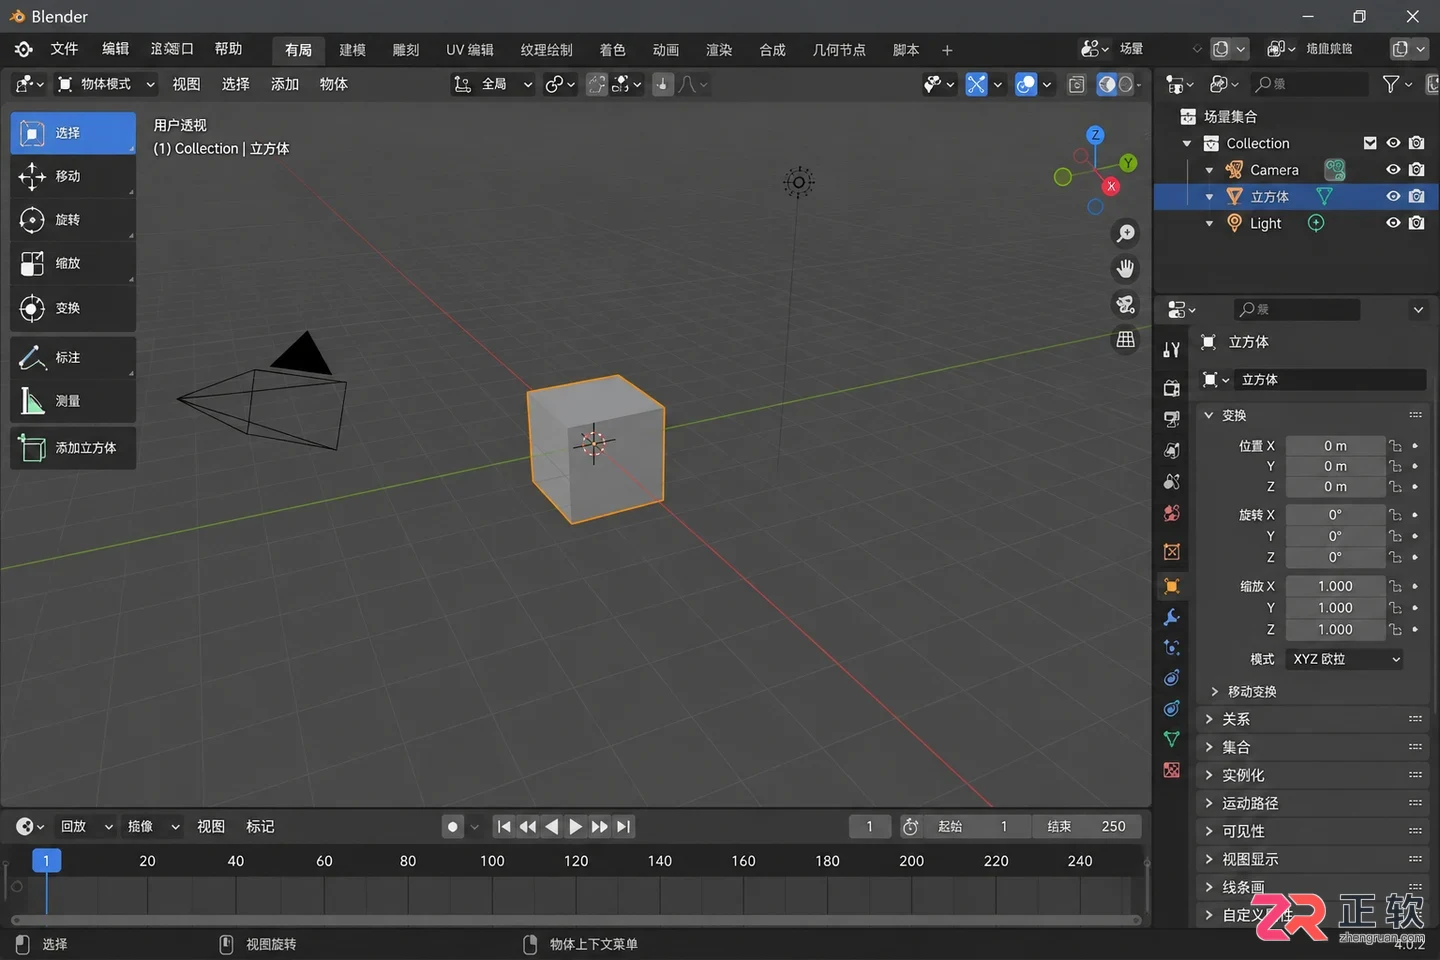1440x960 pixels.
Task: Click the play animation button
Action: [576, 827]
